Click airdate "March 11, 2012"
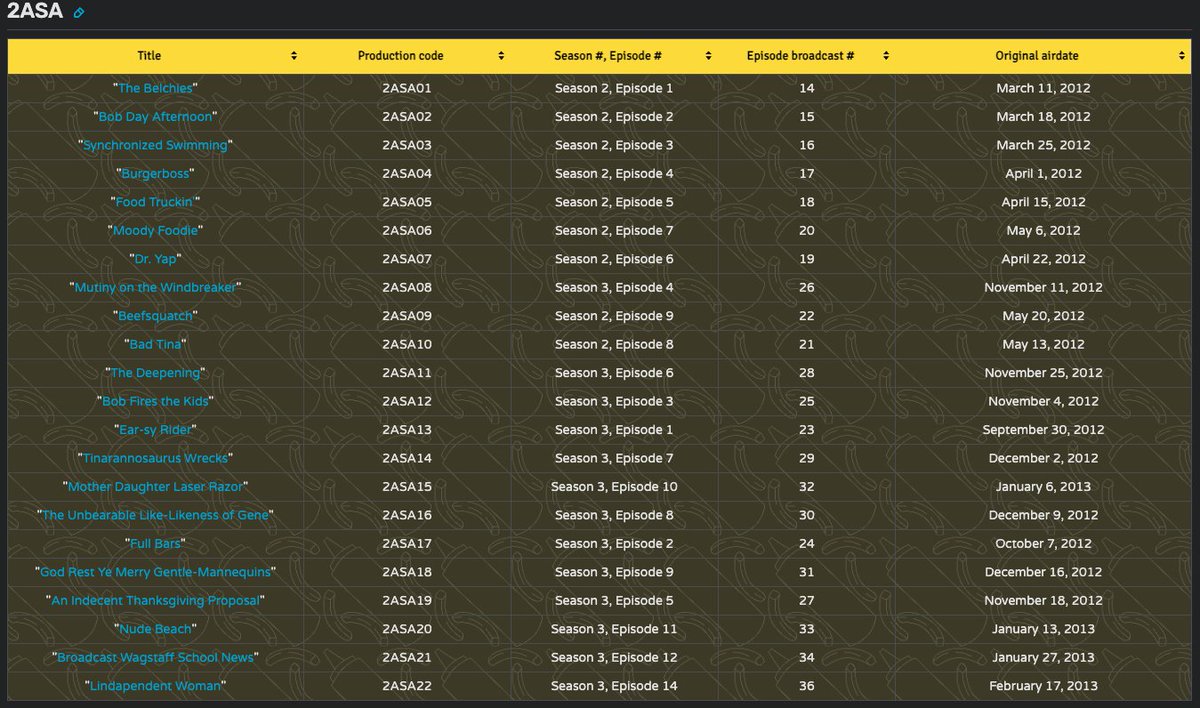The image size is (1200, 708). [x=1043, y=88]
